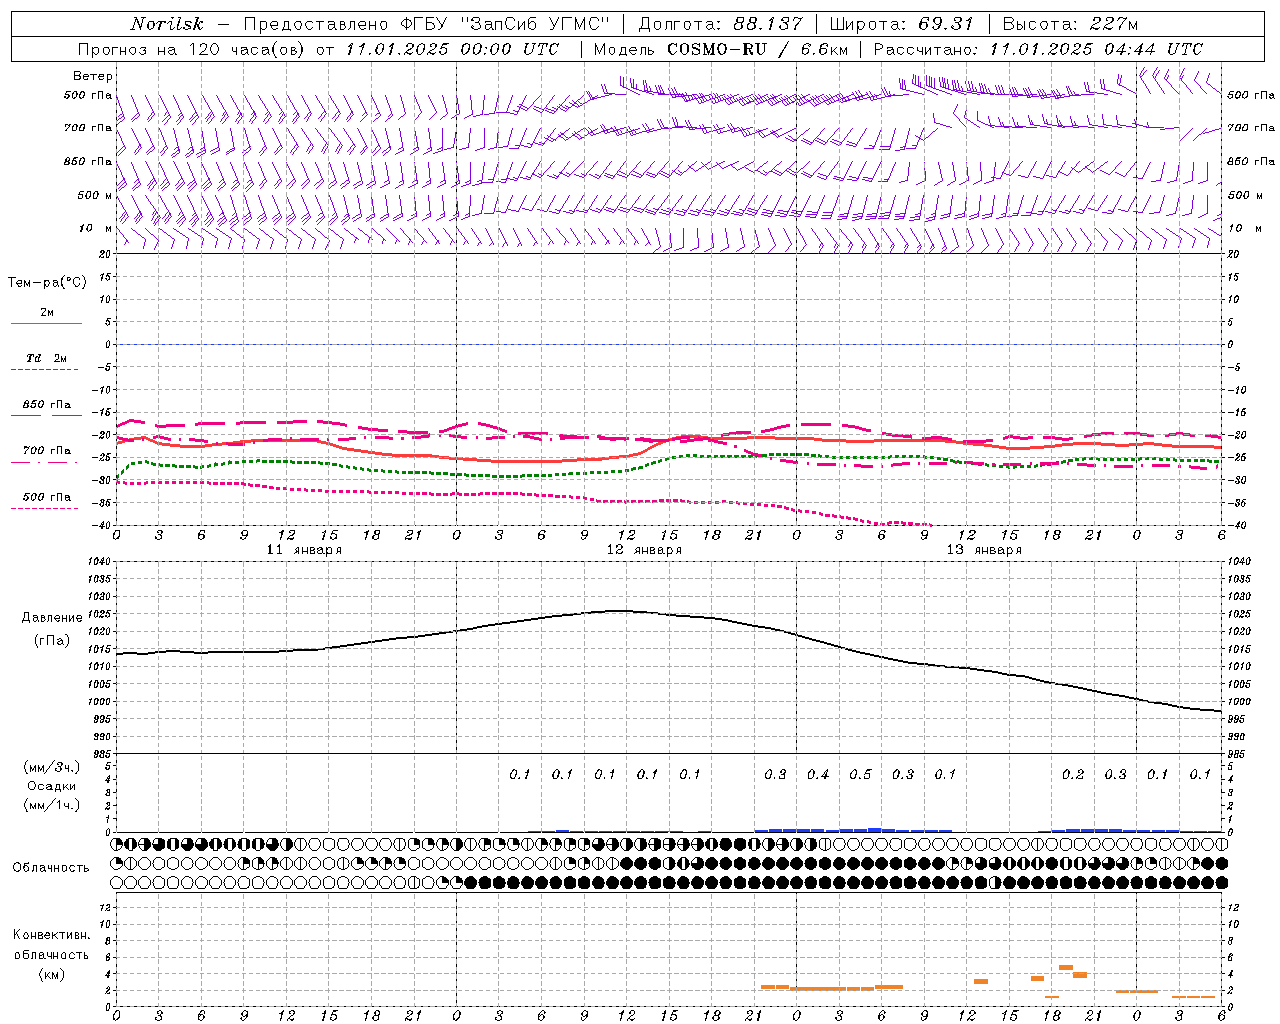Select the Тем-ра(°C) axis label
Image resolution: width=1280 pixels, height=1024 pixels.
tap(47, 283)
